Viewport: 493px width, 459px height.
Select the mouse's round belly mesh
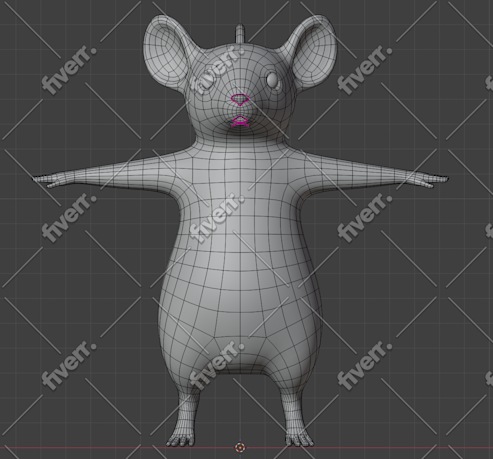click(240, 300)
